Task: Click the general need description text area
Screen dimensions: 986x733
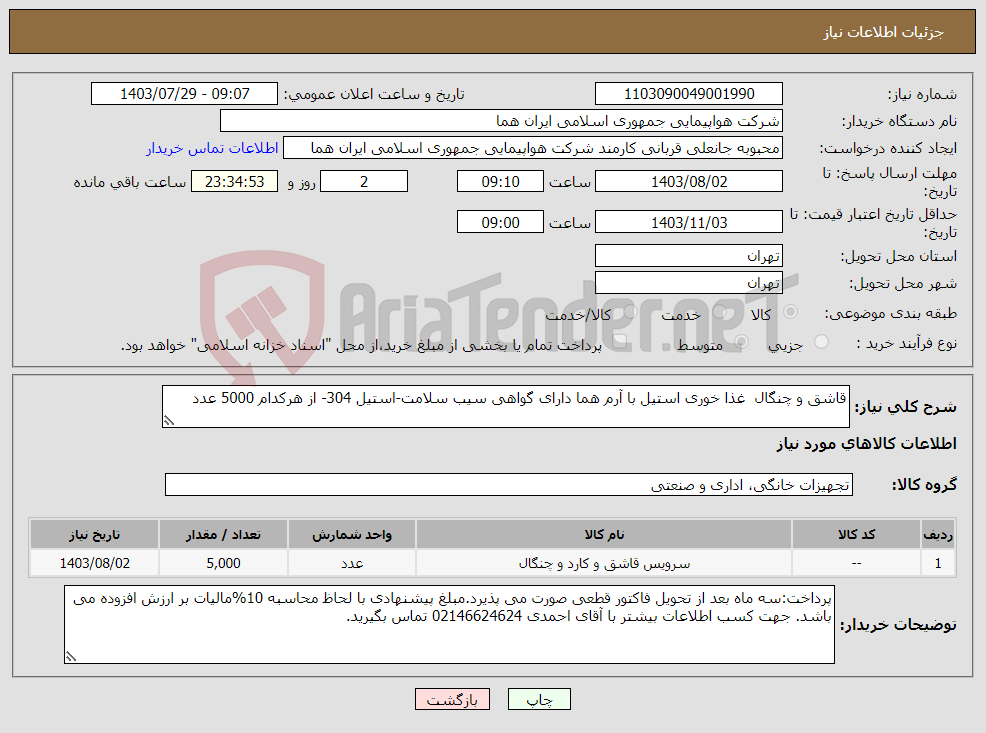Action: [506, 407]
